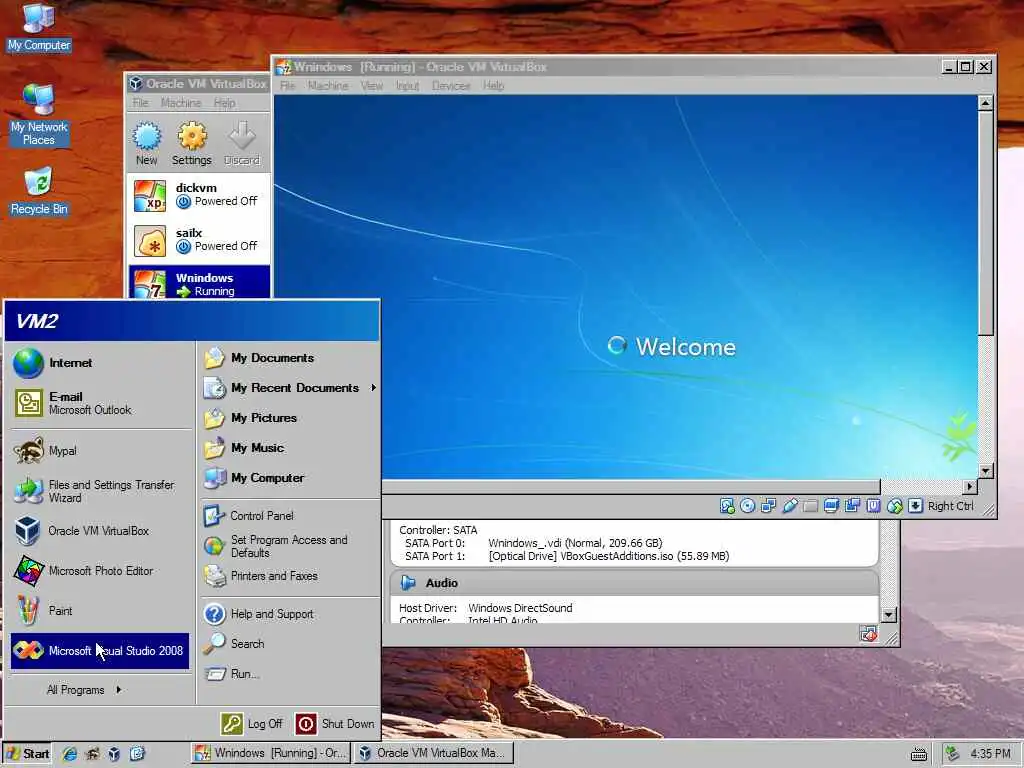Select the sailx virtual machine
Viewport: 1024px width, 768px height.
[x=200, y=240]
